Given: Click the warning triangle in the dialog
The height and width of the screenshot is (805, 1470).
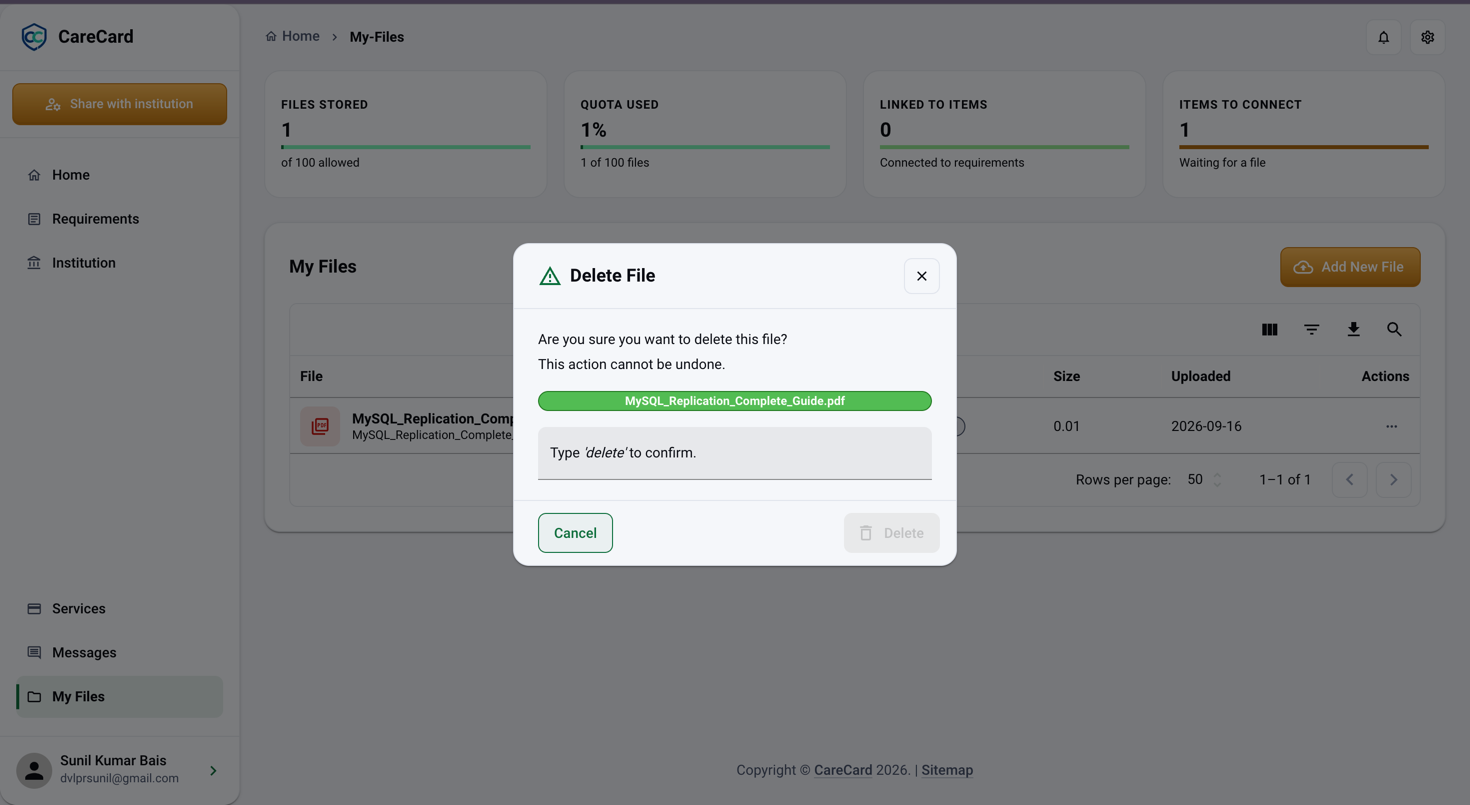Looking at the screenshot, I should pos(550,276).
